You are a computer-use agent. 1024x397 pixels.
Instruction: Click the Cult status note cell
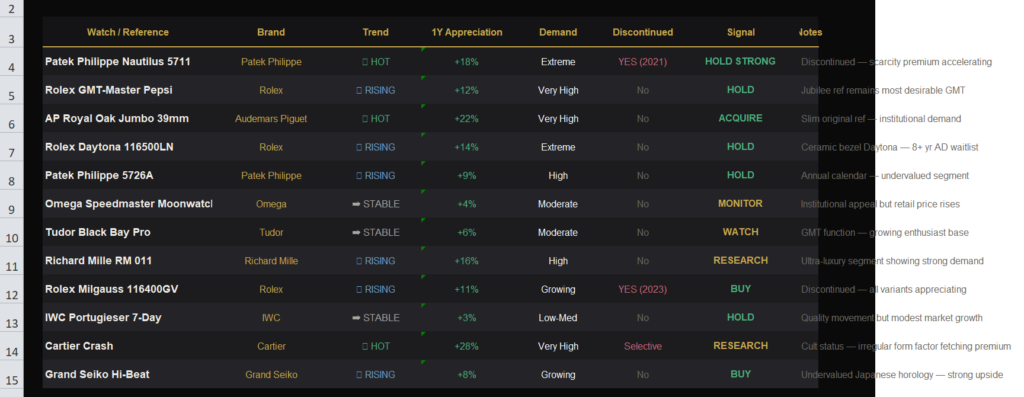(906, 347)
